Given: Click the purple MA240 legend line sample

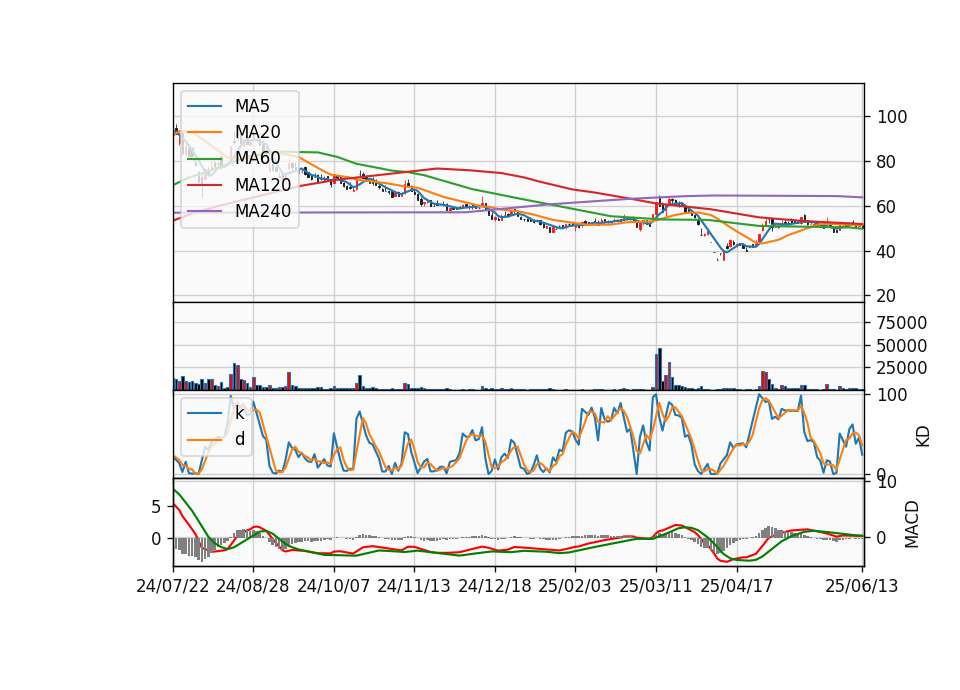Looking at the screenshot, I should click(x=204, y=211).
